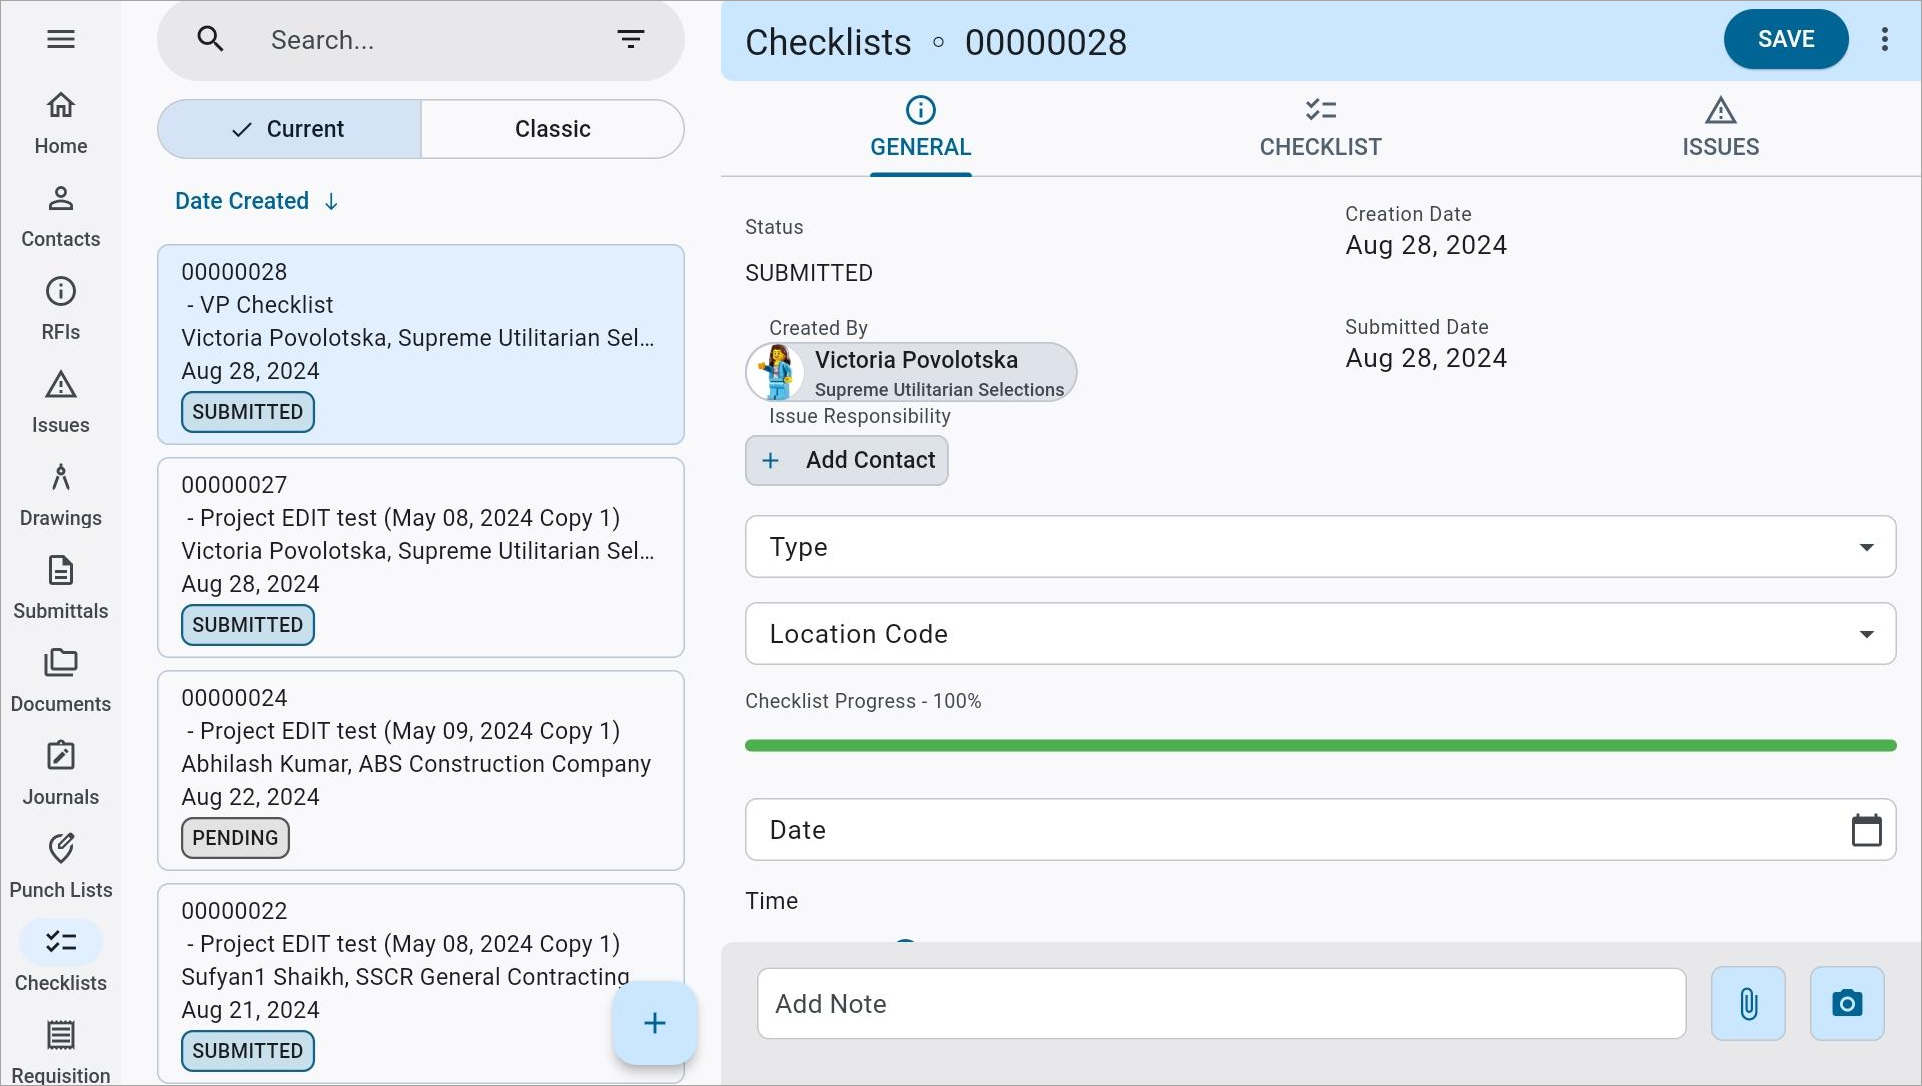Viewport: 1922px width, 1086px height.
Task: Expand the Type dropdown
Action: pos(1319,547)
